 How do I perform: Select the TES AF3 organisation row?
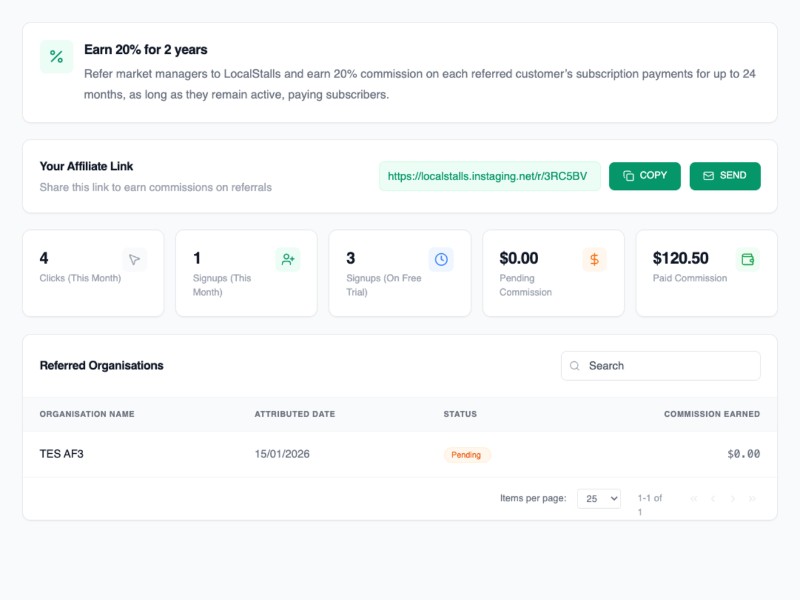tap(62, 454)
